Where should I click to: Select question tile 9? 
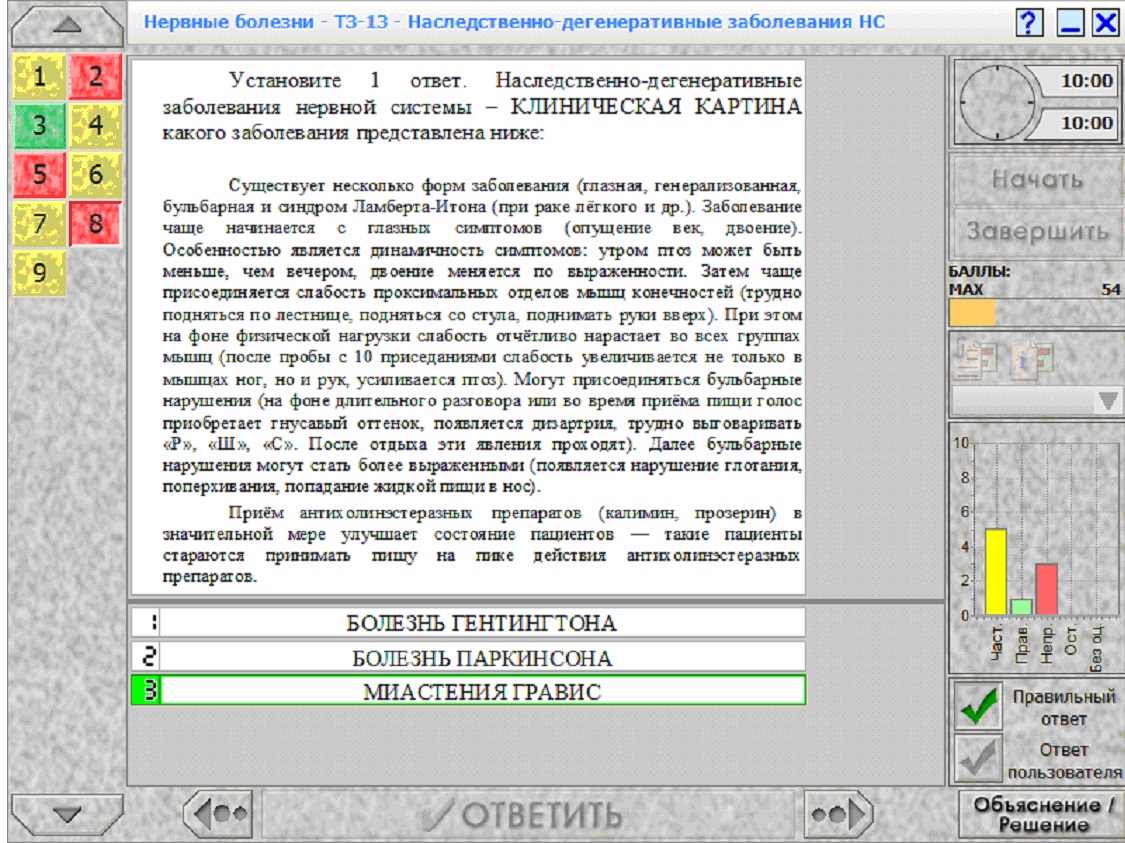coord(39,273)
